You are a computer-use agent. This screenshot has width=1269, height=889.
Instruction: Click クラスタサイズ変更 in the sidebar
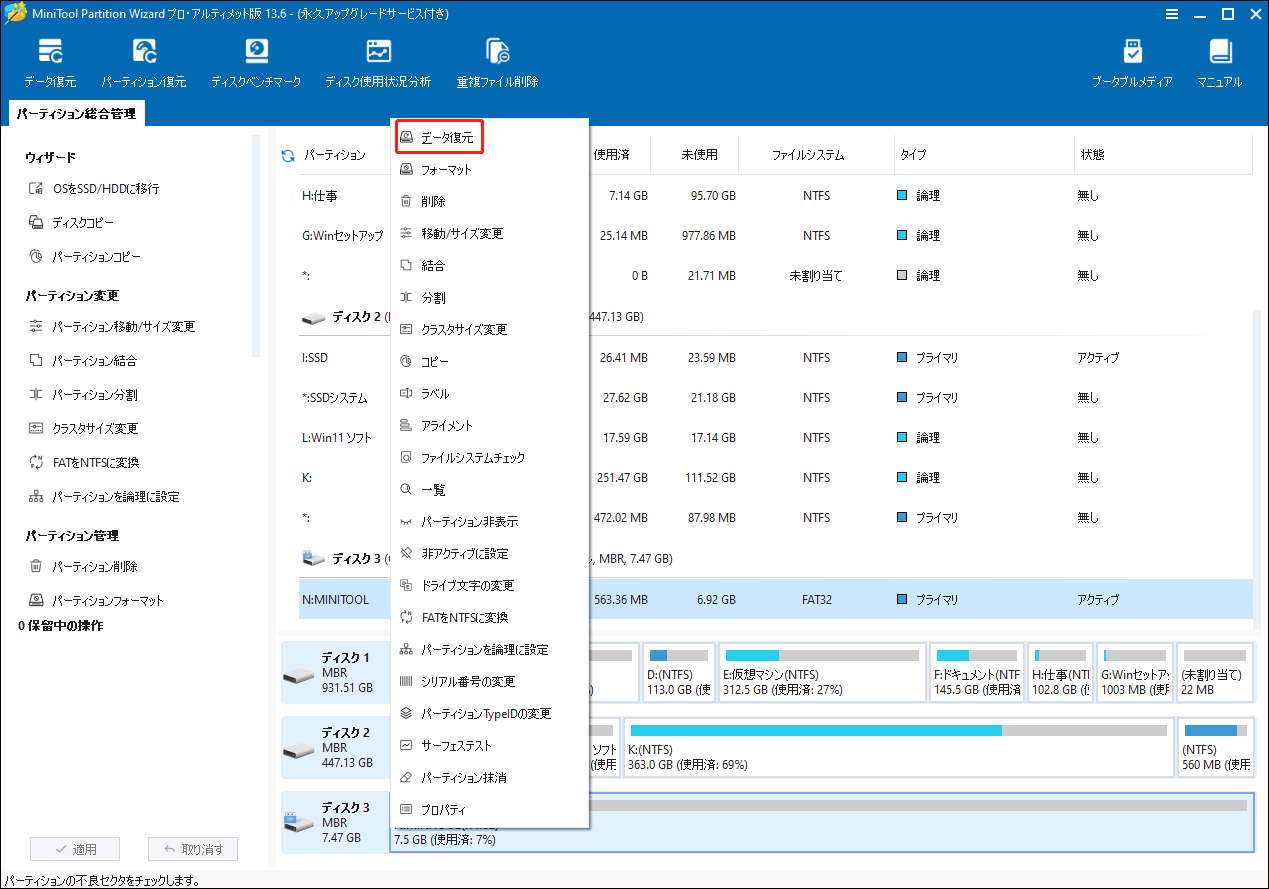tap(83, 429)
